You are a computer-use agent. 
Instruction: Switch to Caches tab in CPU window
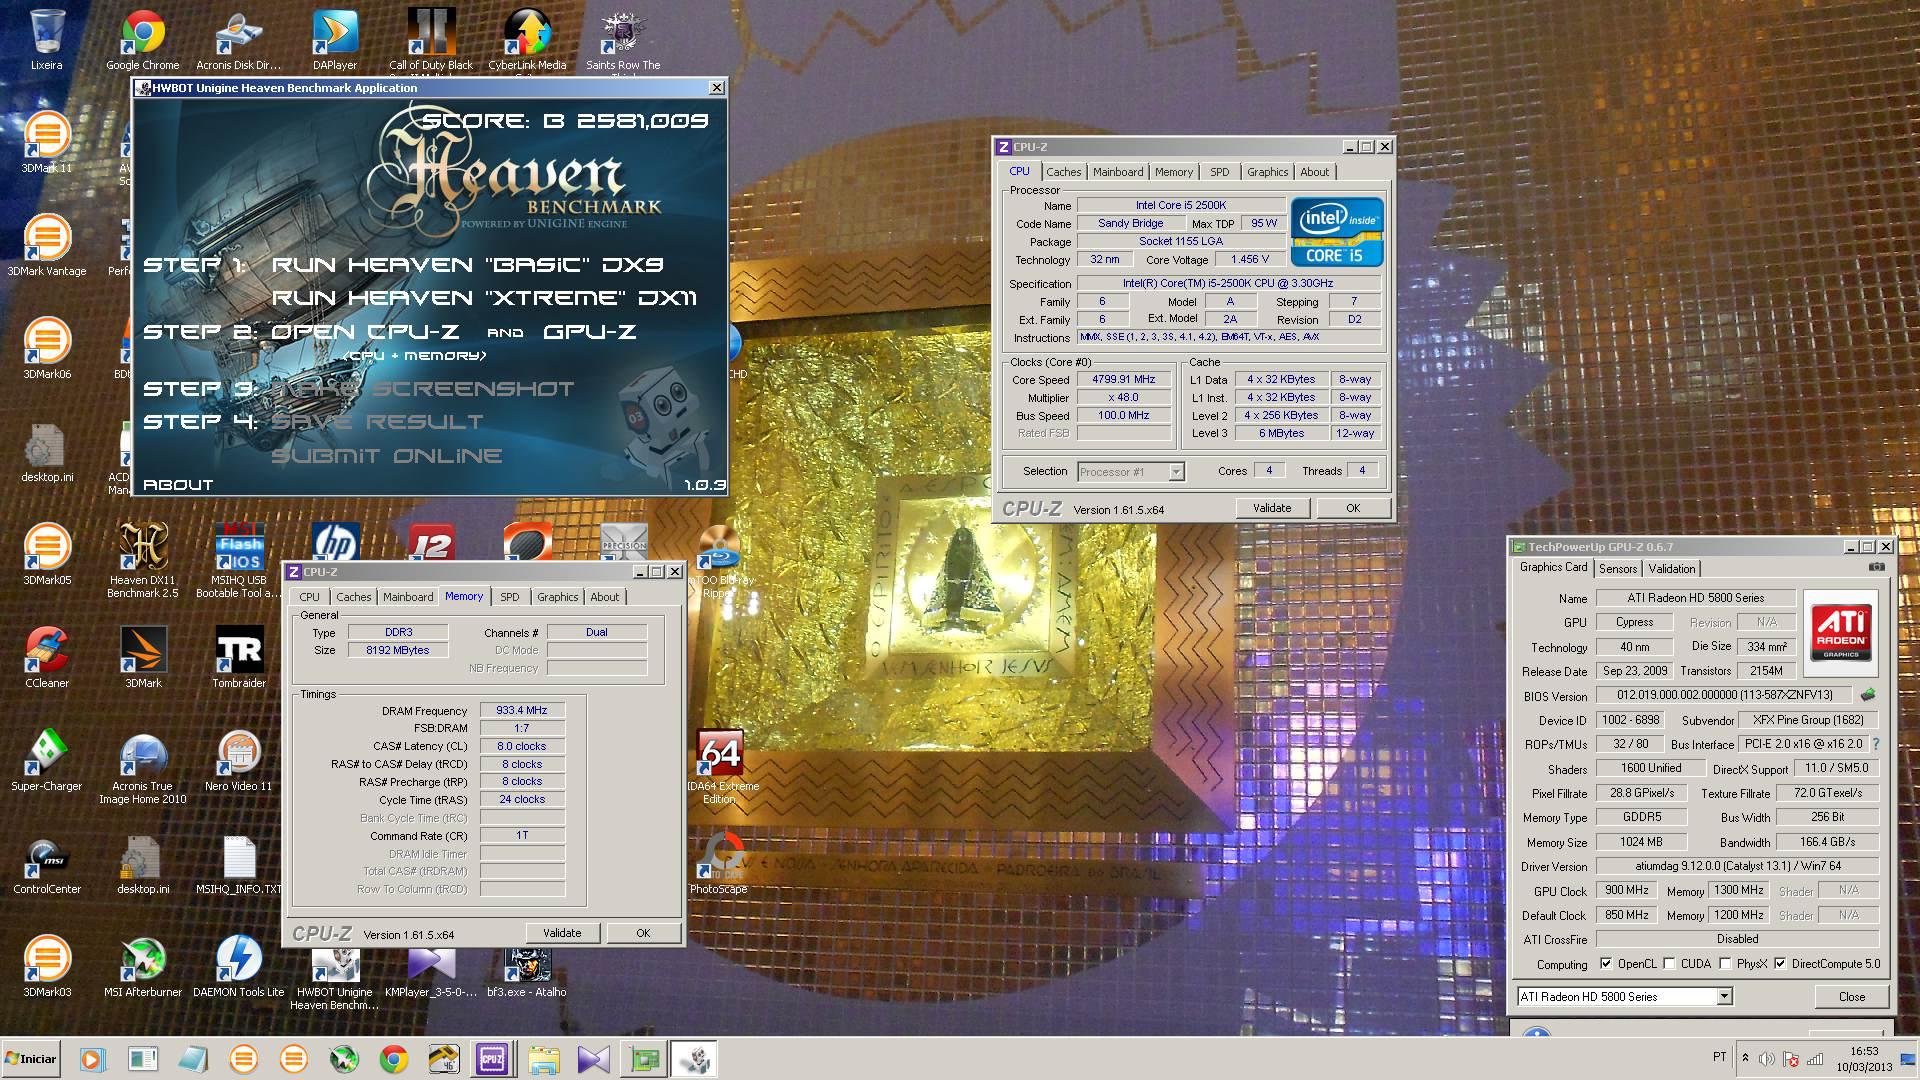[1063, 172]
